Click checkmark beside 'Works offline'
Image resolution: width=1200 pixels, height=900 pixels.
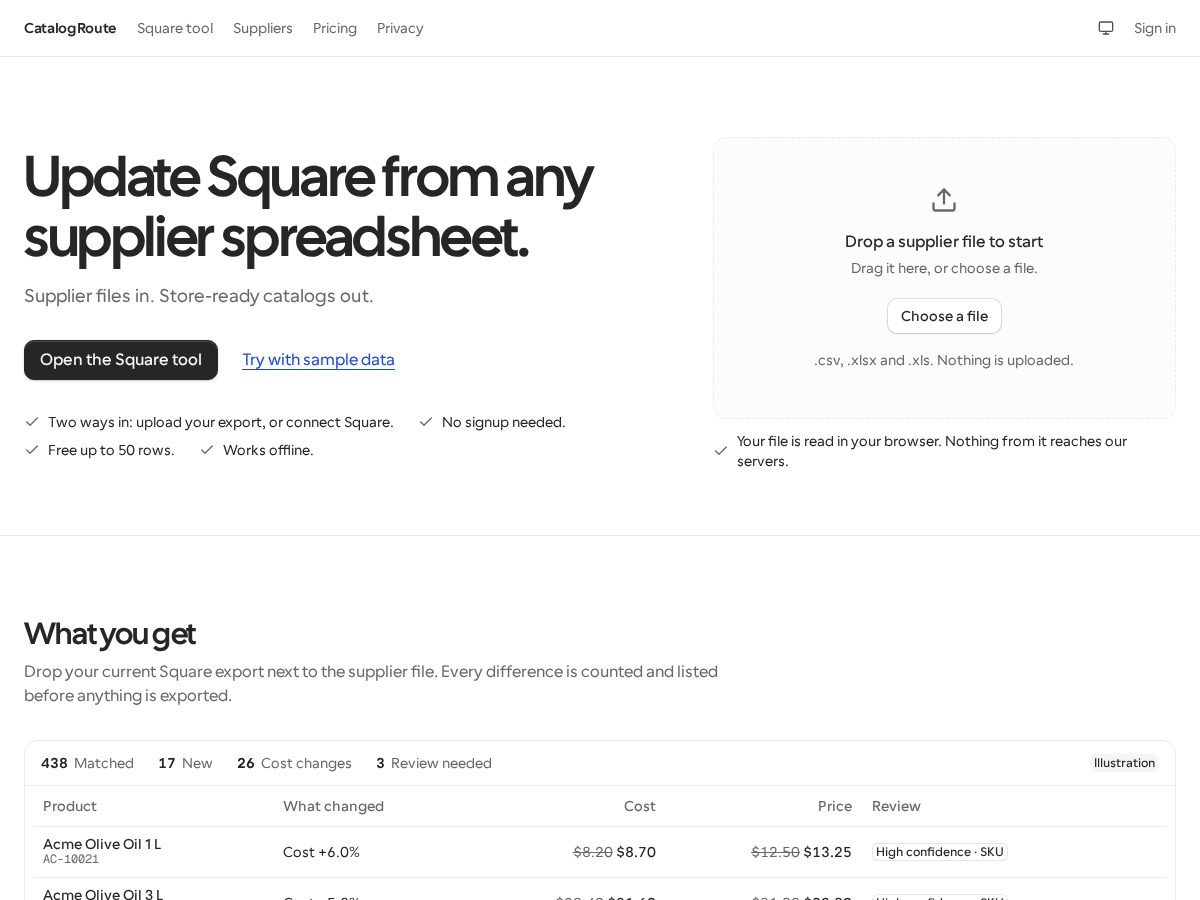(x=207, y=450)
